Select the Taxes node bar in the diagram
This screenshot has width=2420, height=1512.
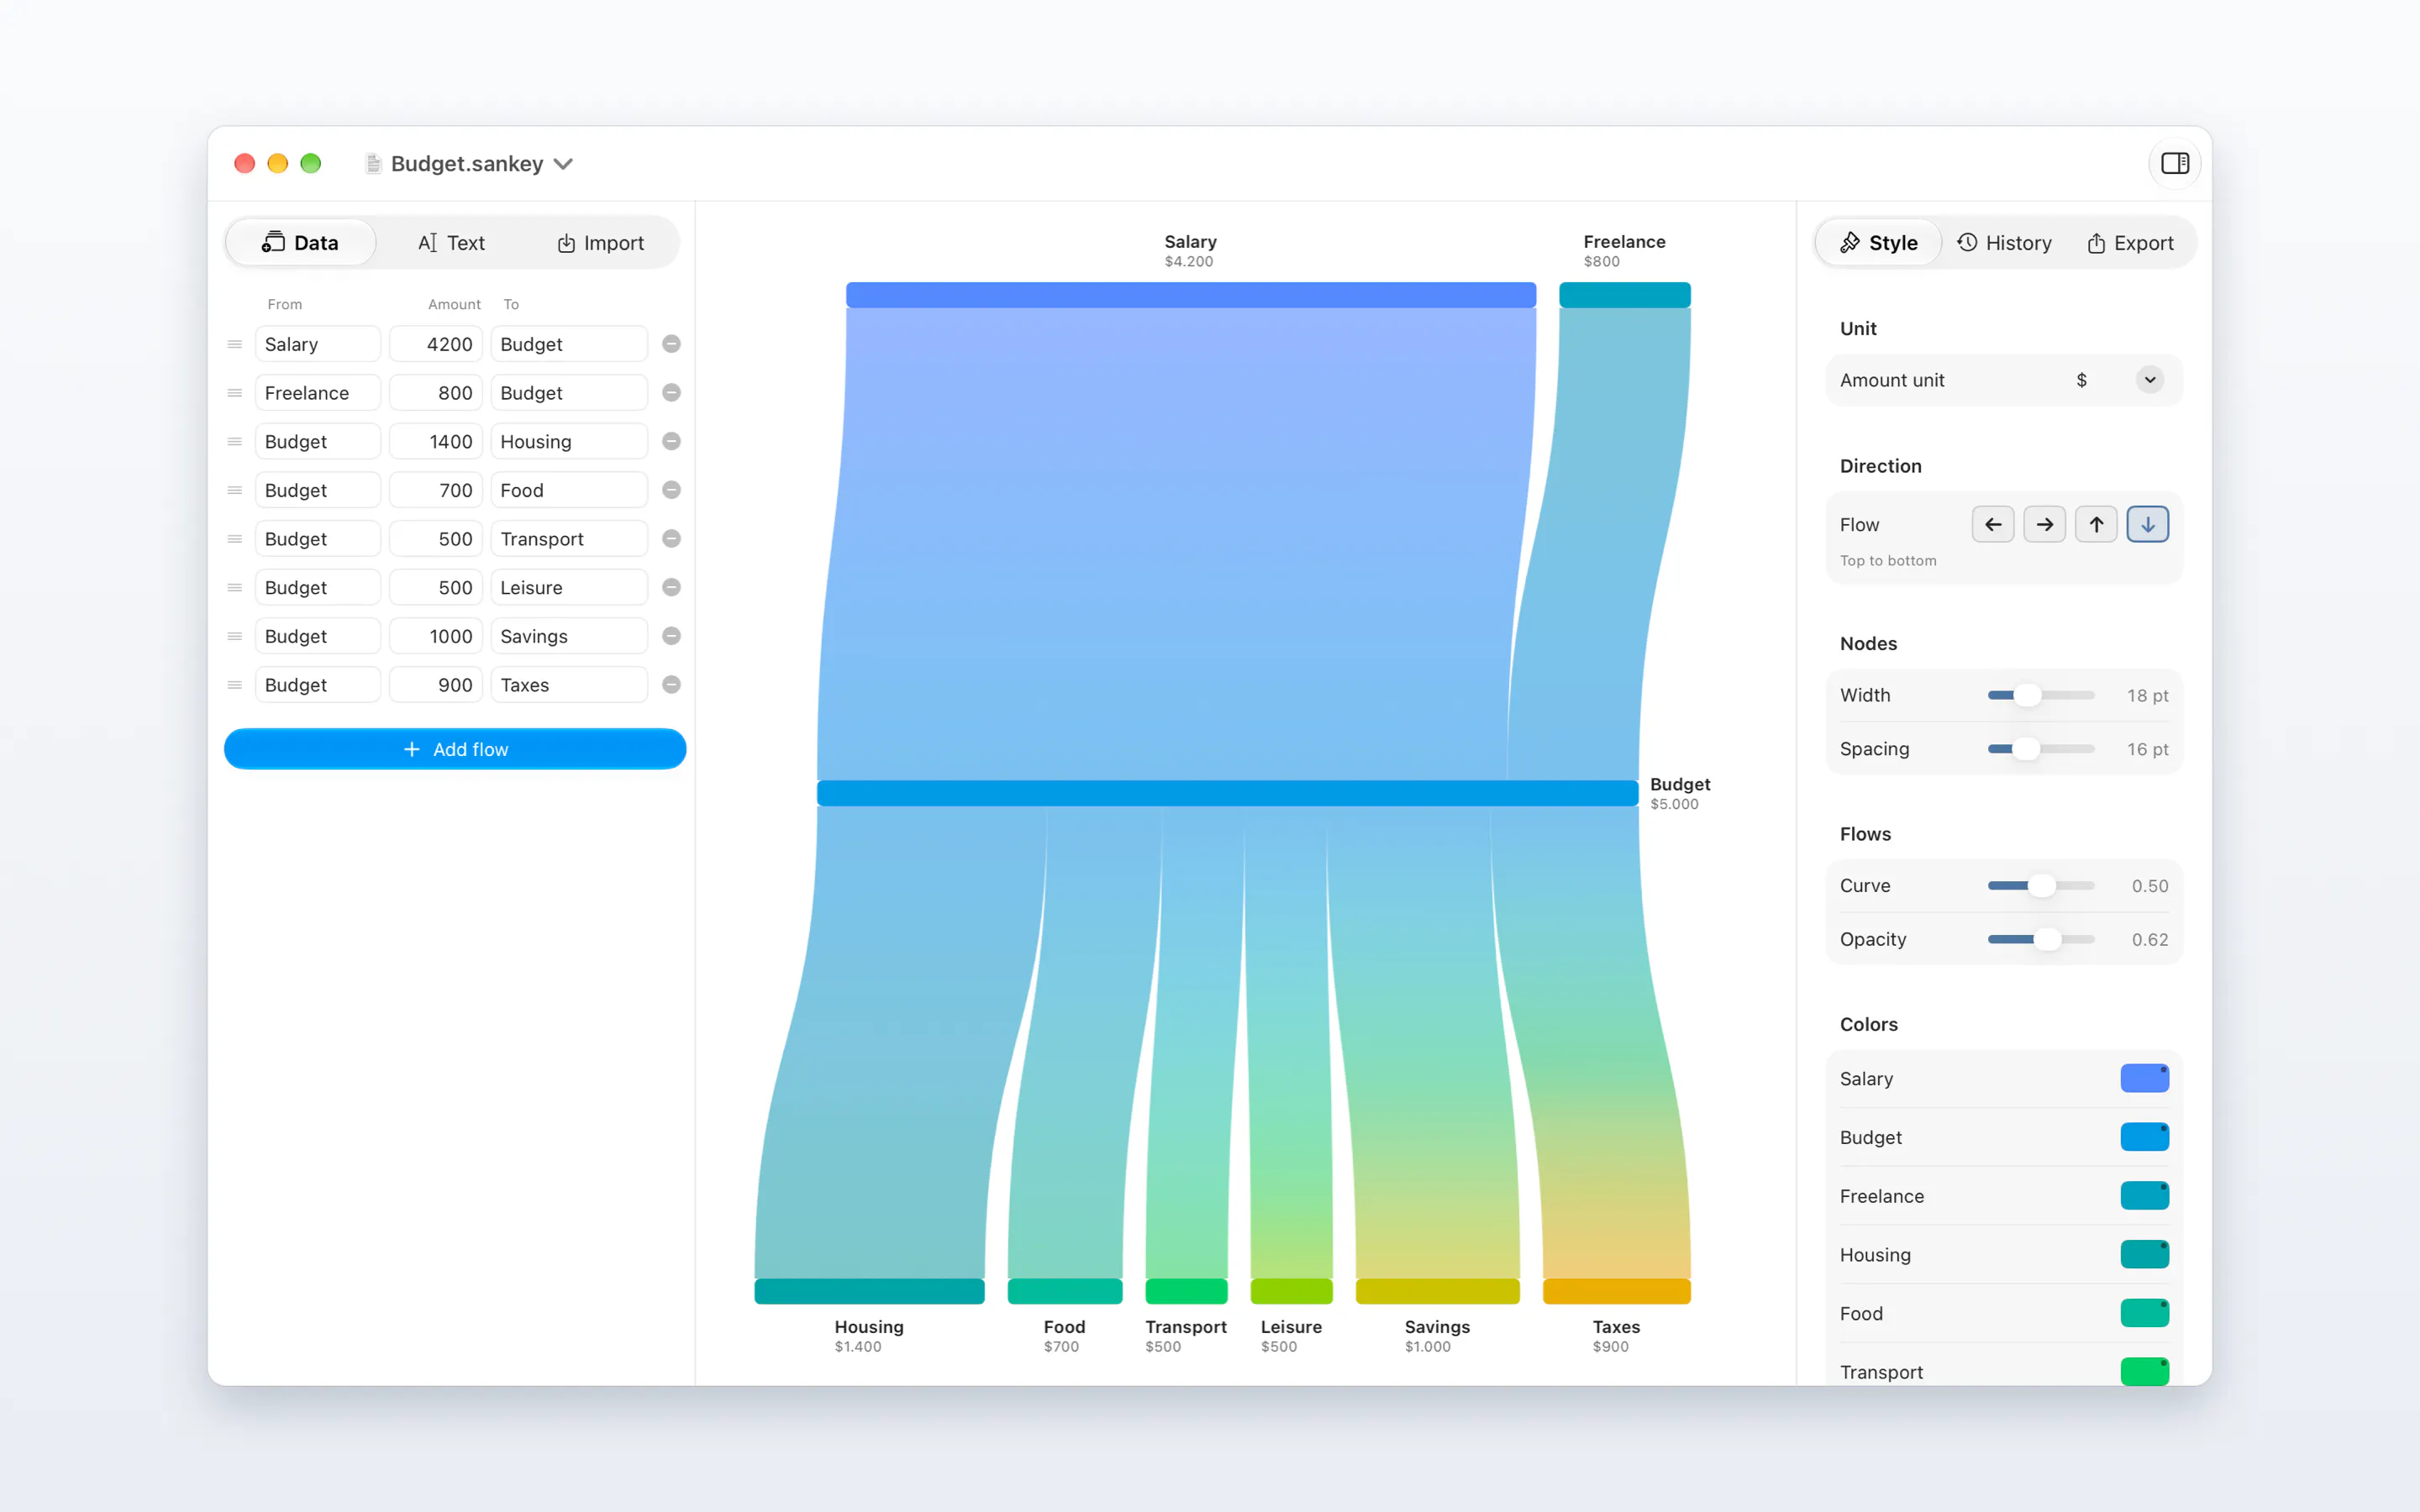point(1616,1291)
